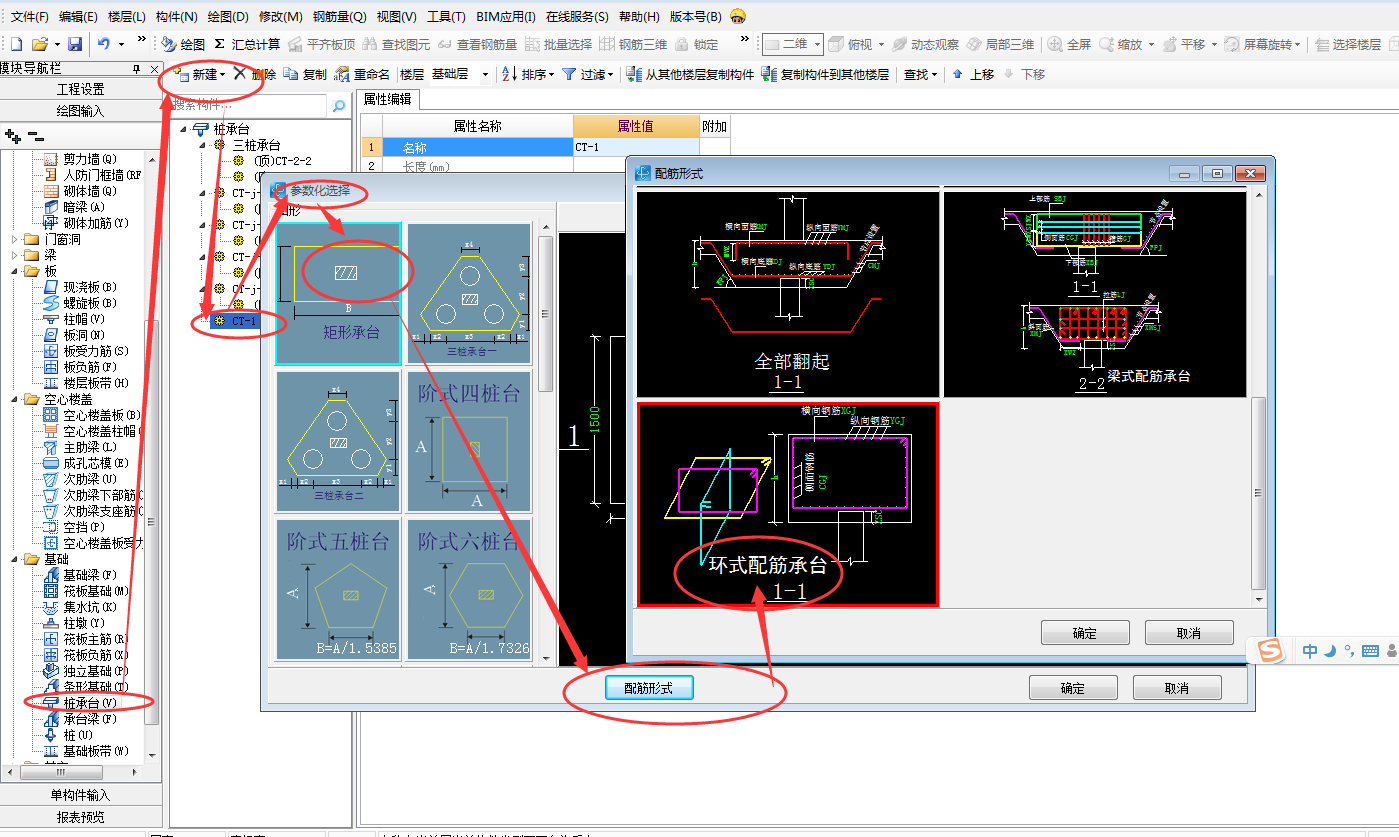
Task: Select the 矩形承台 thumbnail
Action: pos(338,293)
